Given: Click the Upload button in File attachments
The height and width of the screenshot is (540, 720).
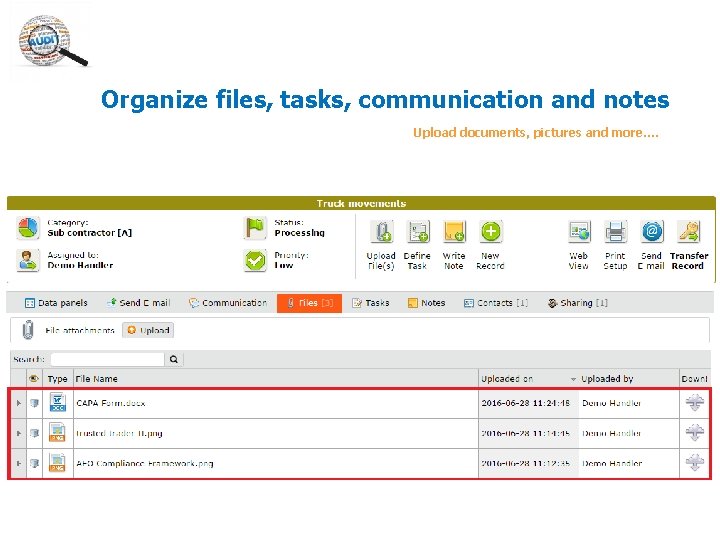Looking at the screenshot, I should point(148,330).
